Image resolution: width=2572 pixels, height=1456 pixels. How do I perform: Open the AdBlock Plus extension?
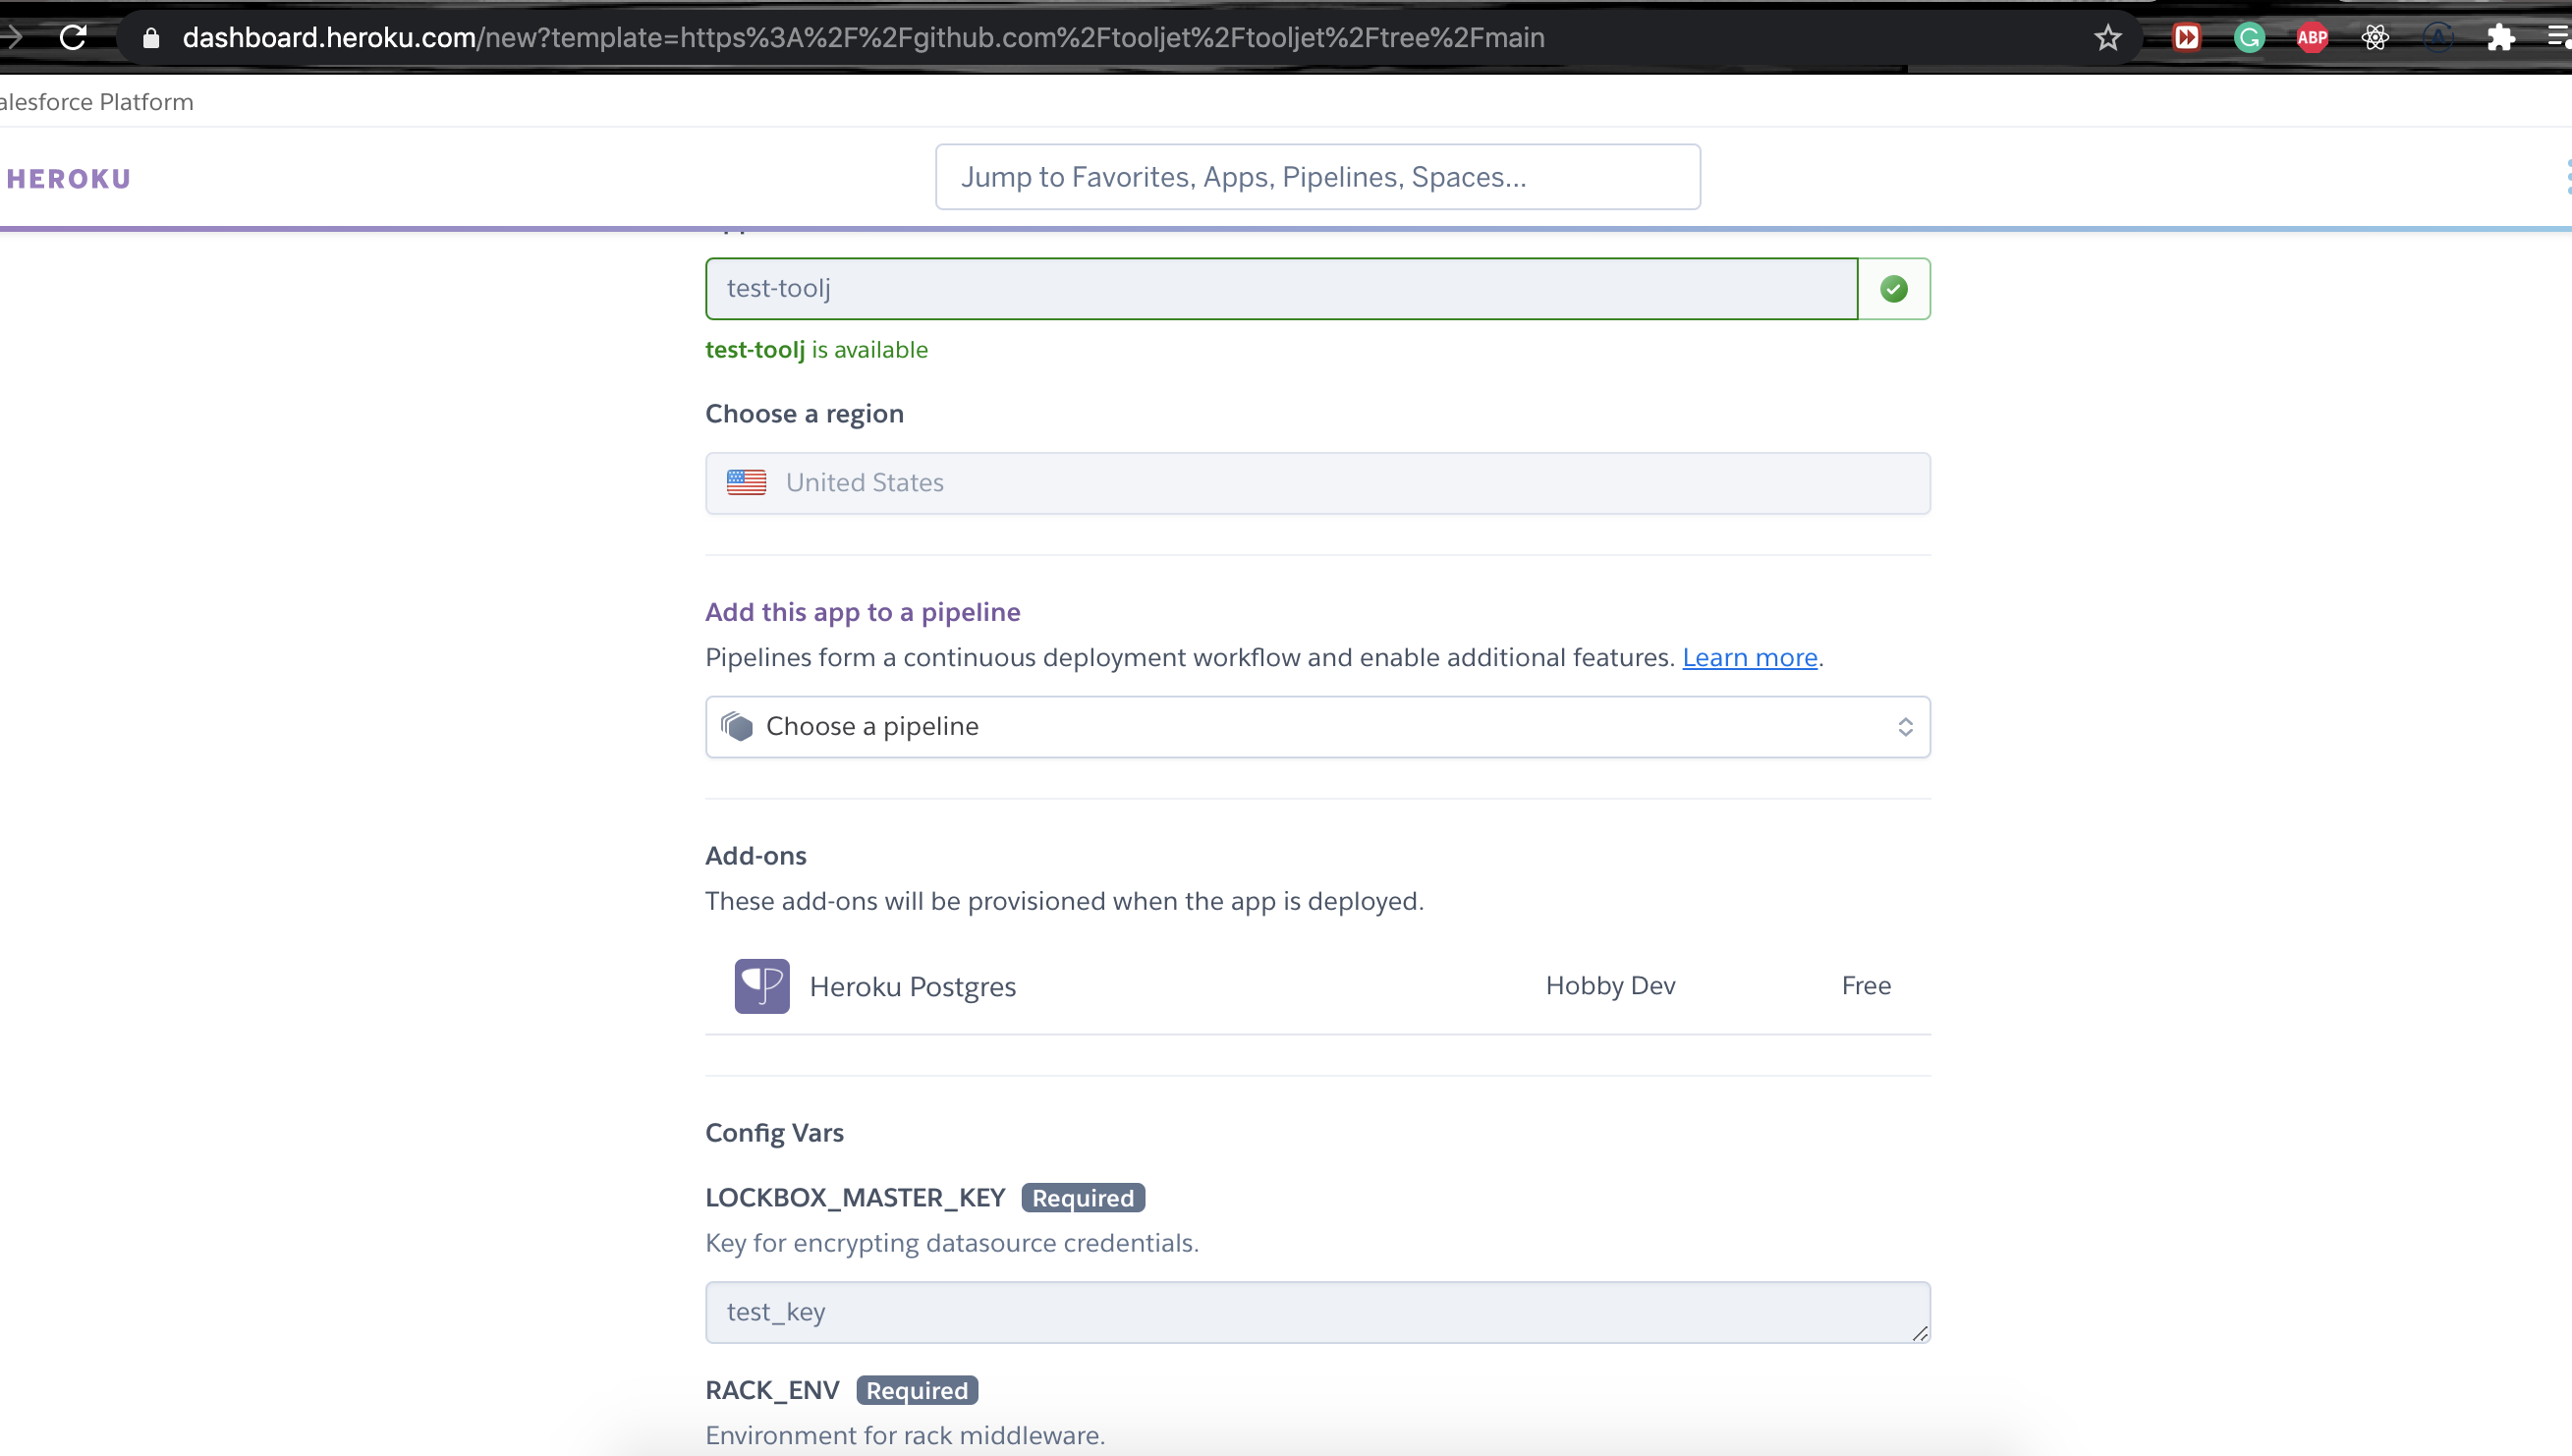click(x=2312, y=37)
